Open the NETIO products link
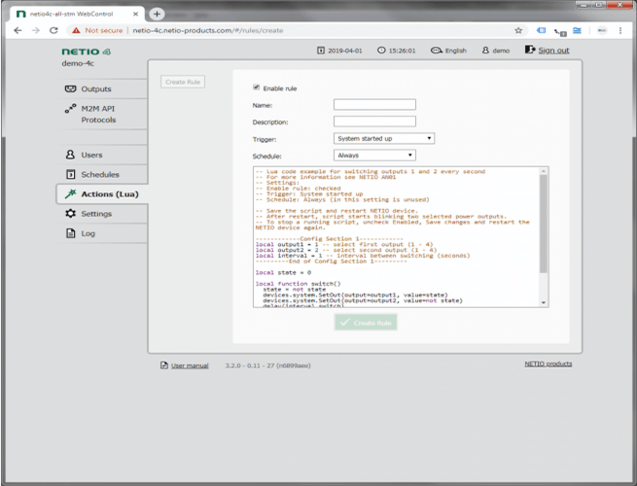Image resolution: width=637 pixels, height=486 pixels. pos(548,364)
